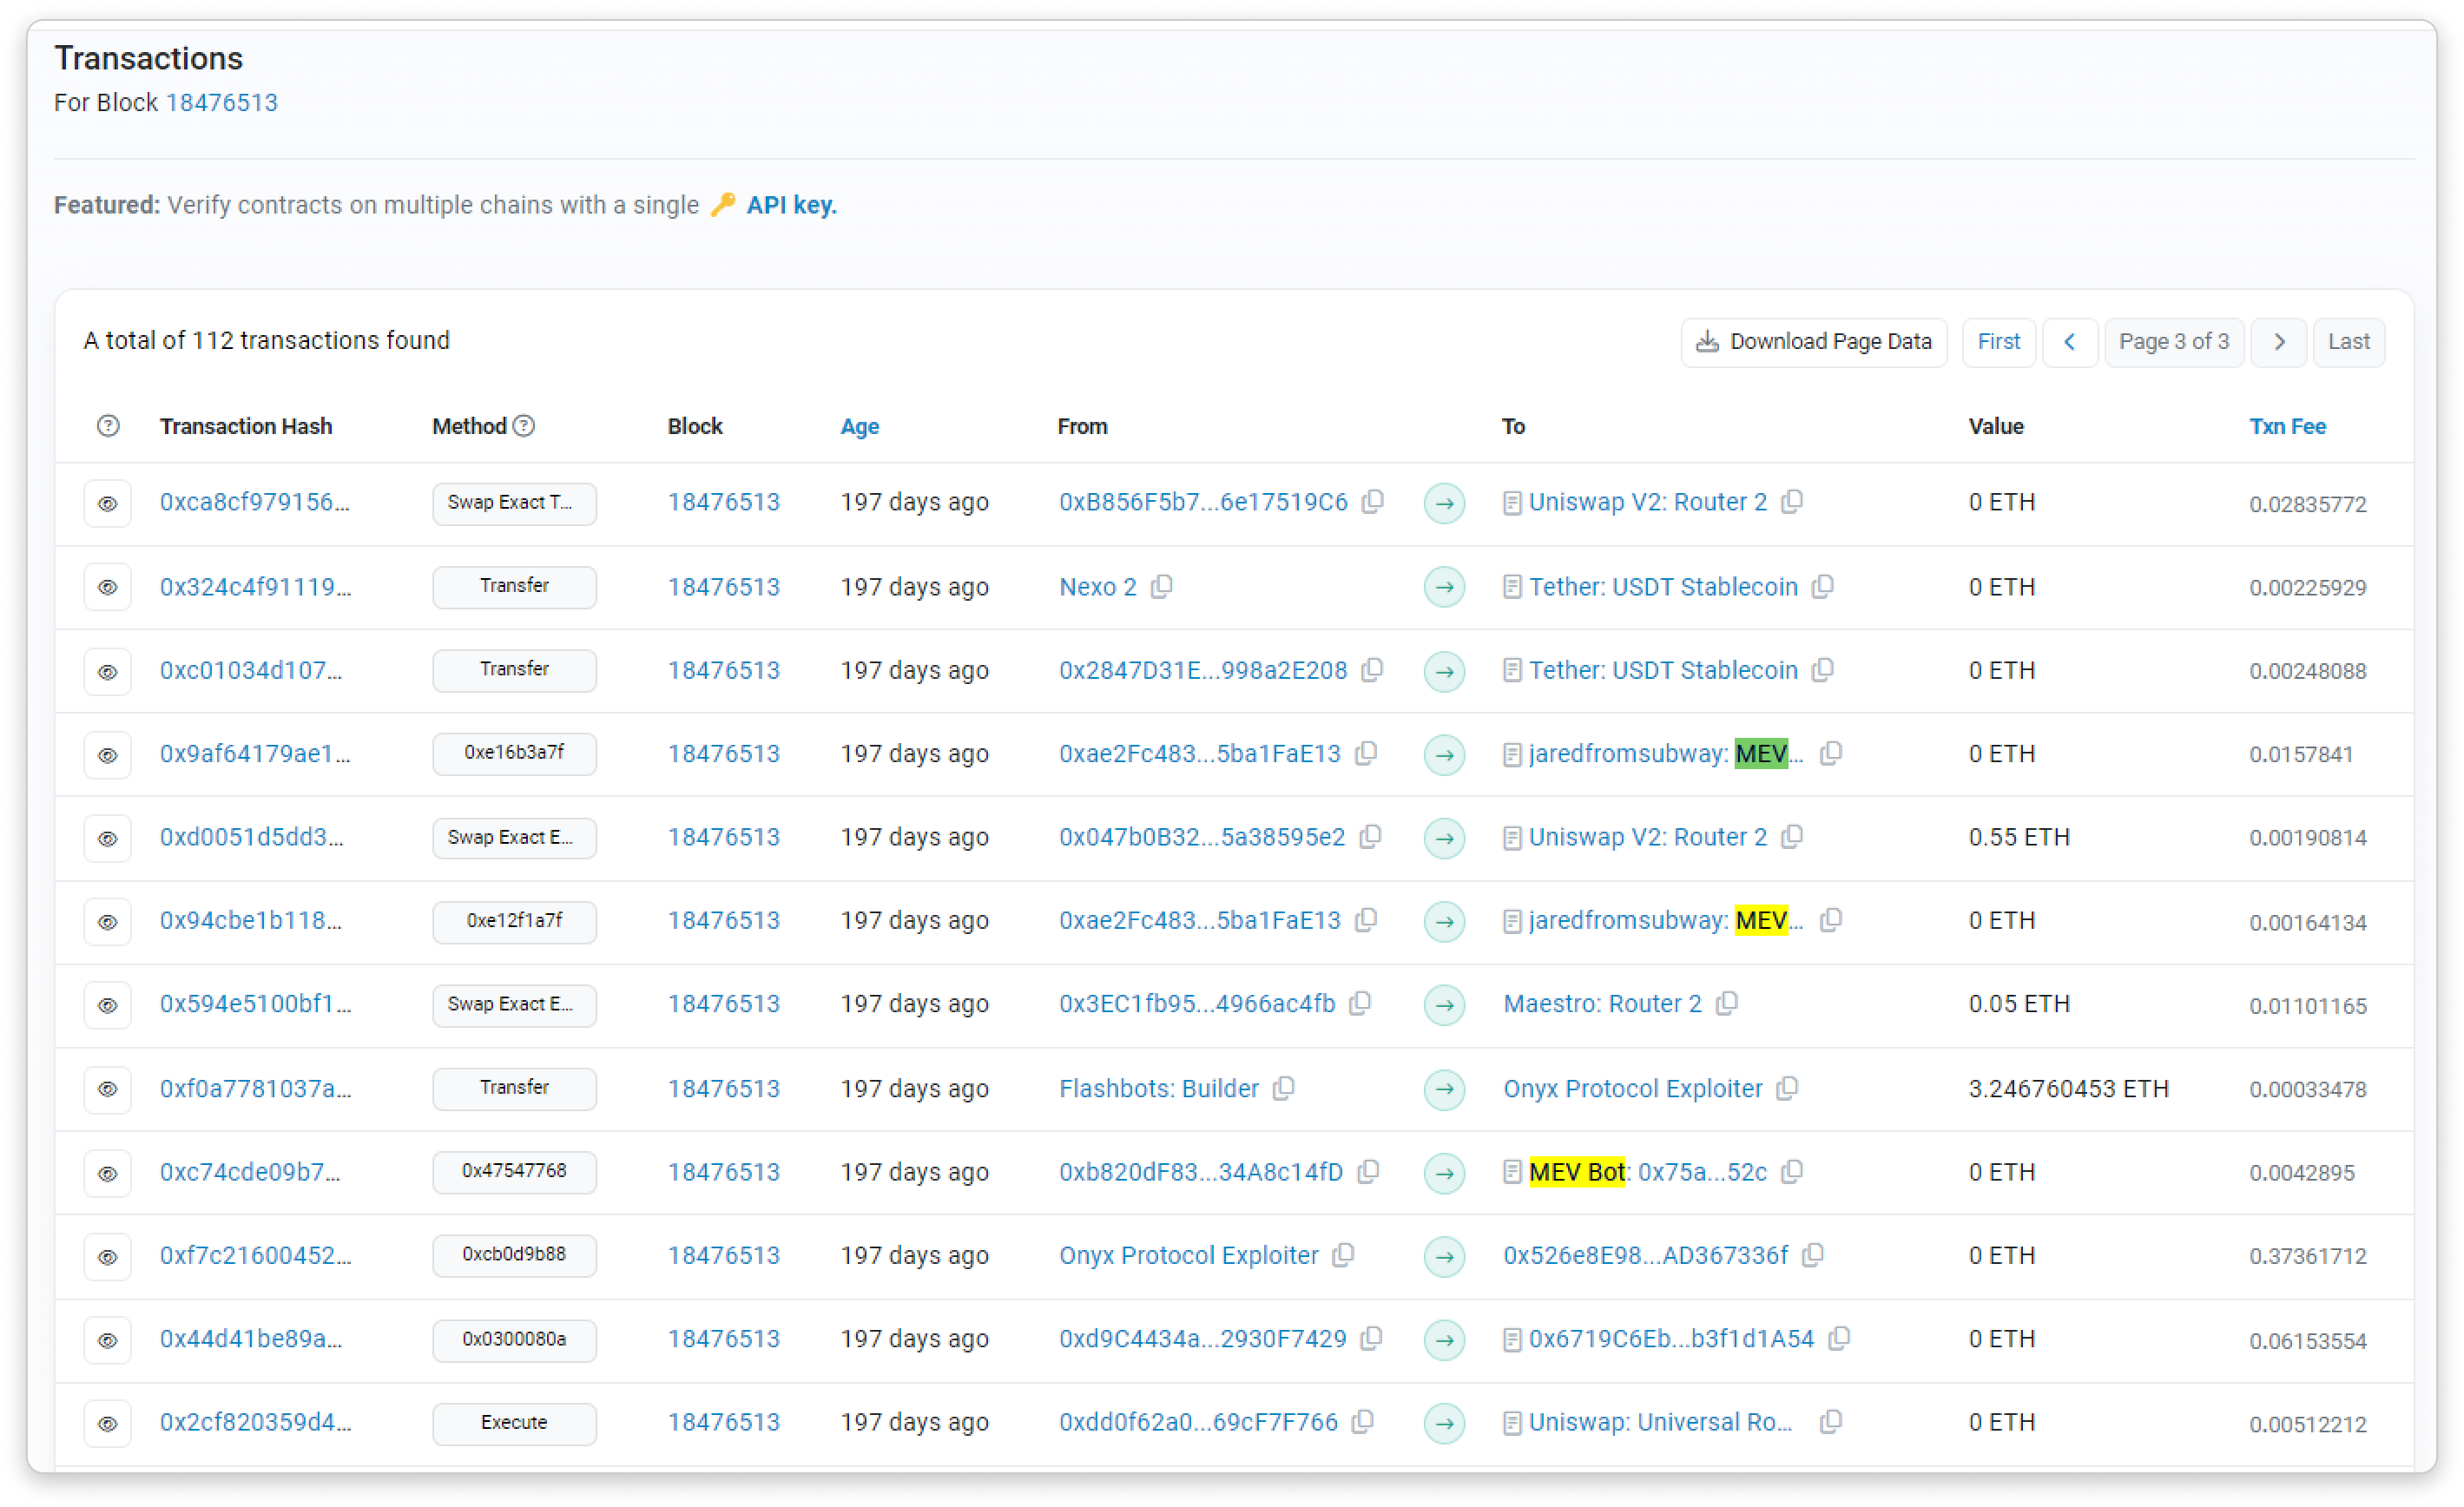2464x1507 pixels.
Task: Open the featured API key link
Action: coord(791,205)
